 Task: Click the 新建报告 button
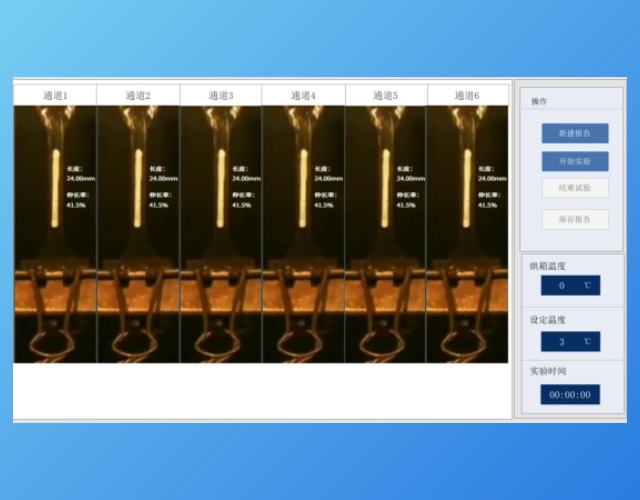tap(575, 133)
